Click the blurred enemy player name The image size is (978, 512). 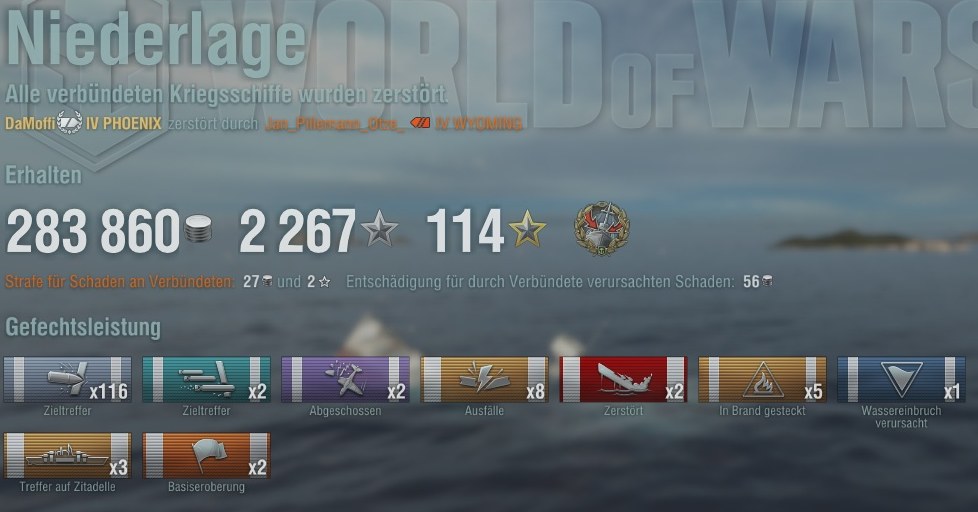pos(334,124)
